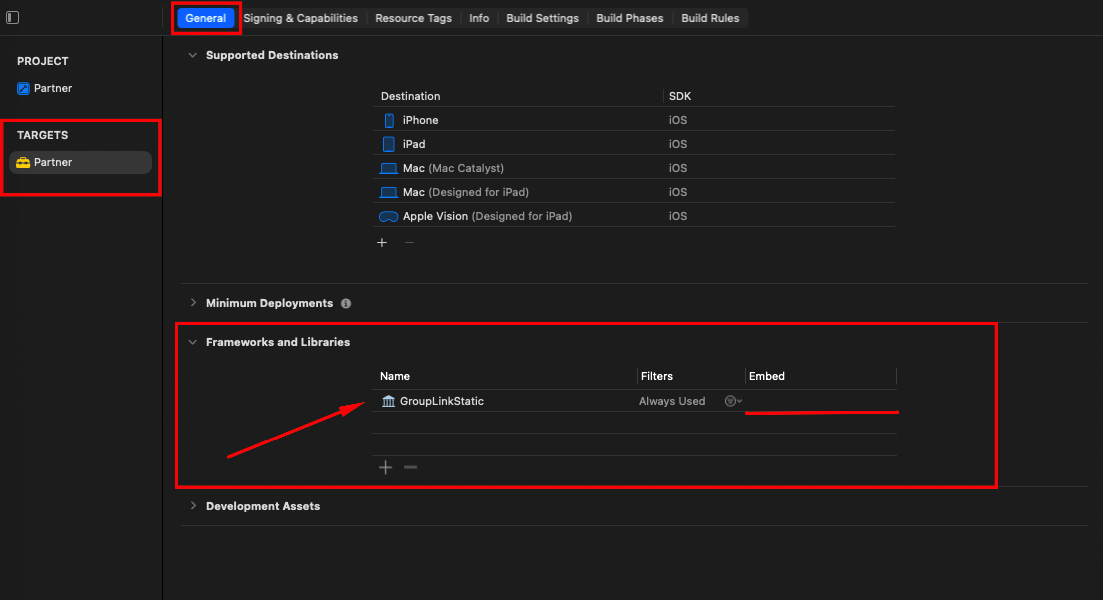
Task: Select the iPhone destination name
Action: point(421,120)
